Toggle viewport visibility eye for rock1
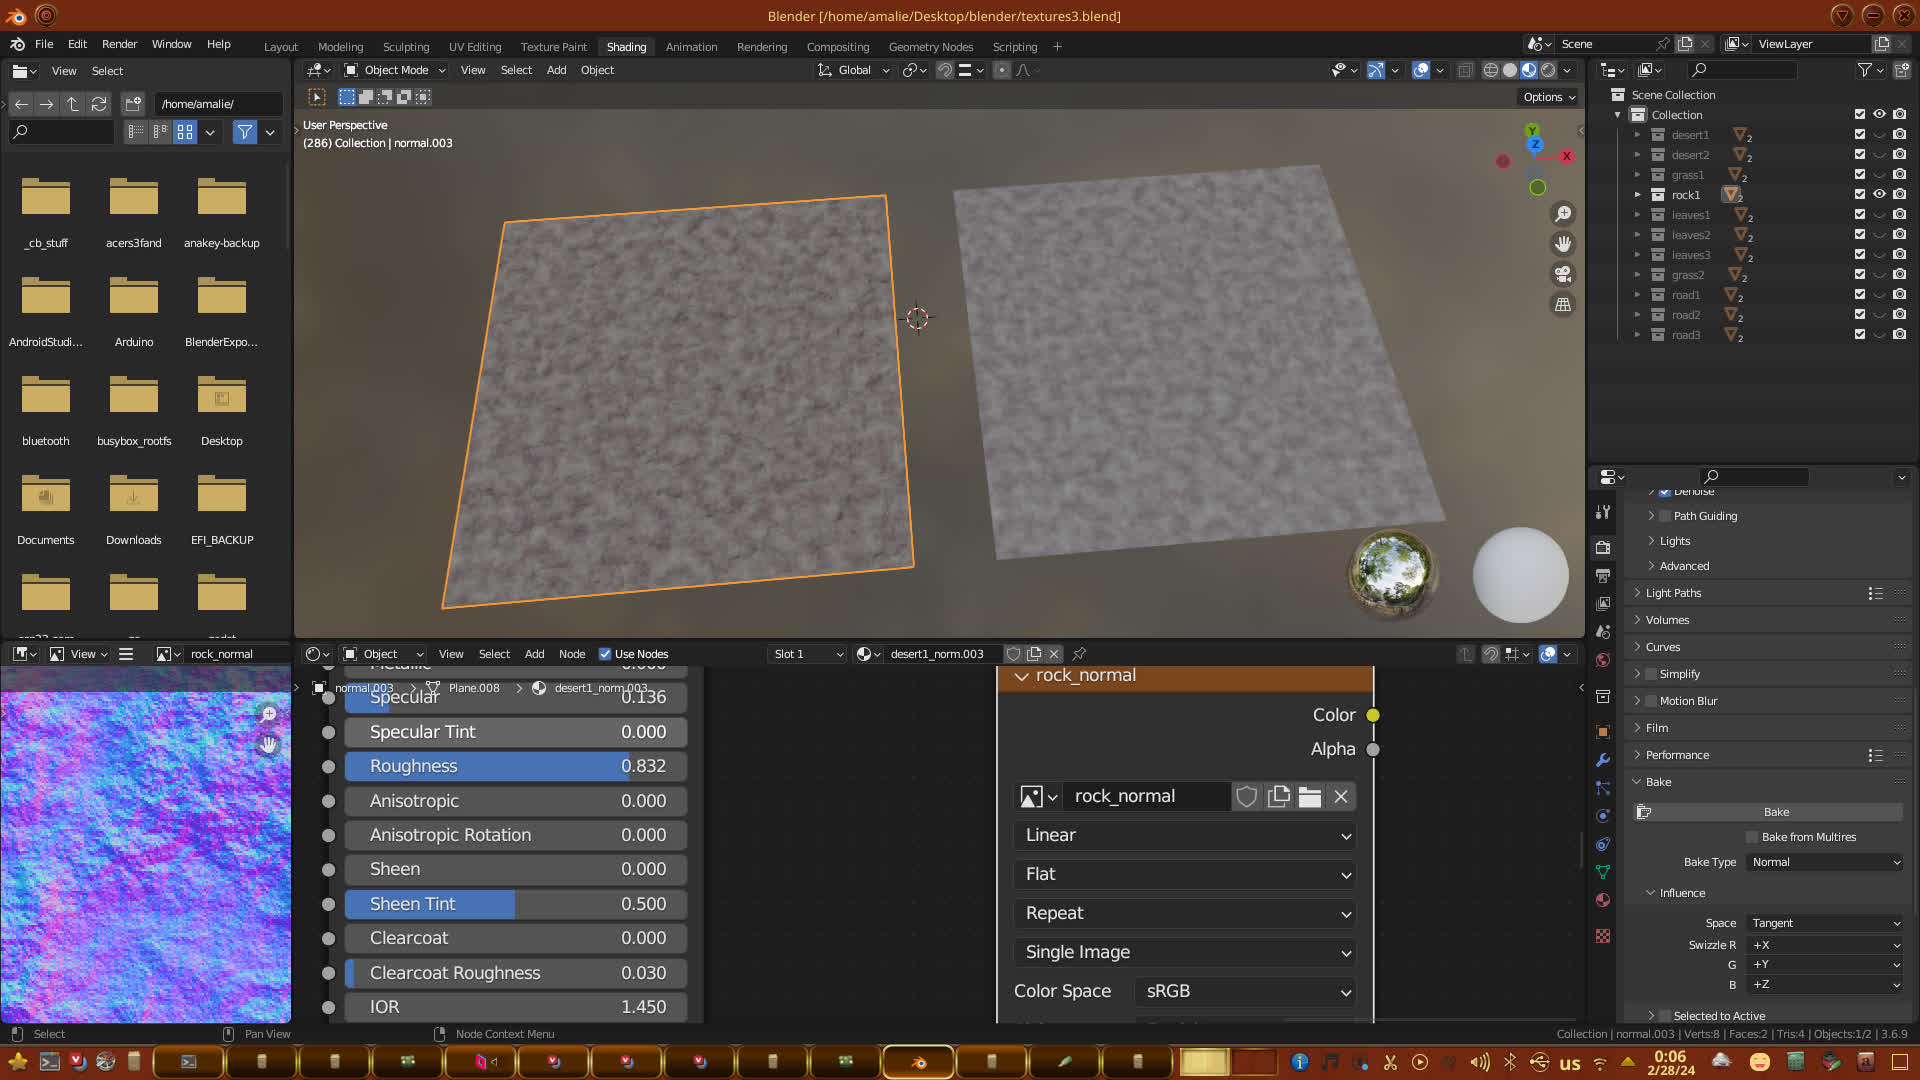 click(1879, 195)
